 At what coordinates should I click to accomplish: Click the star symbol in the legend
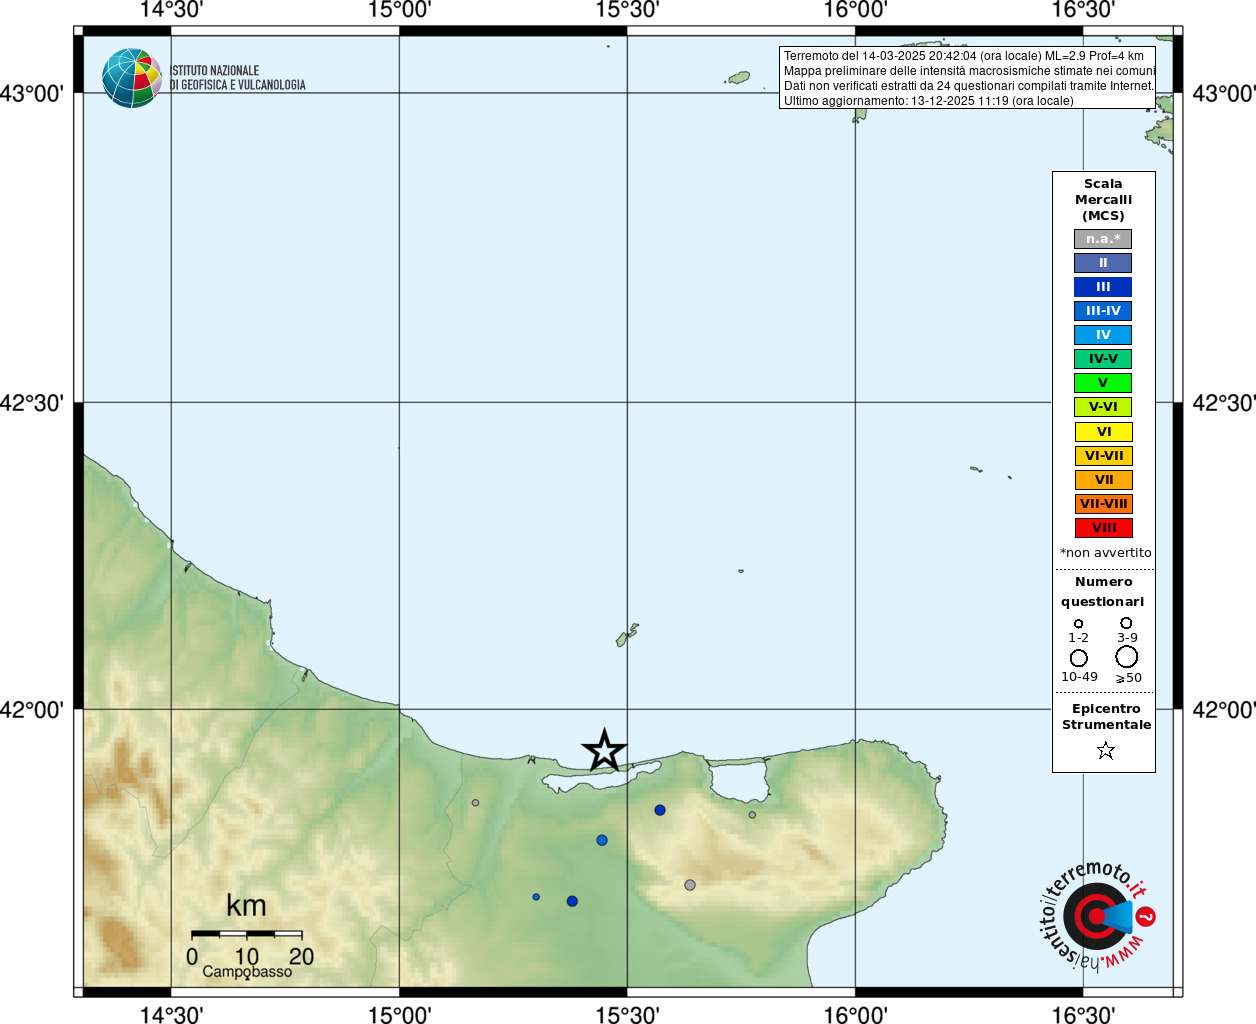tap(1105, 750)
